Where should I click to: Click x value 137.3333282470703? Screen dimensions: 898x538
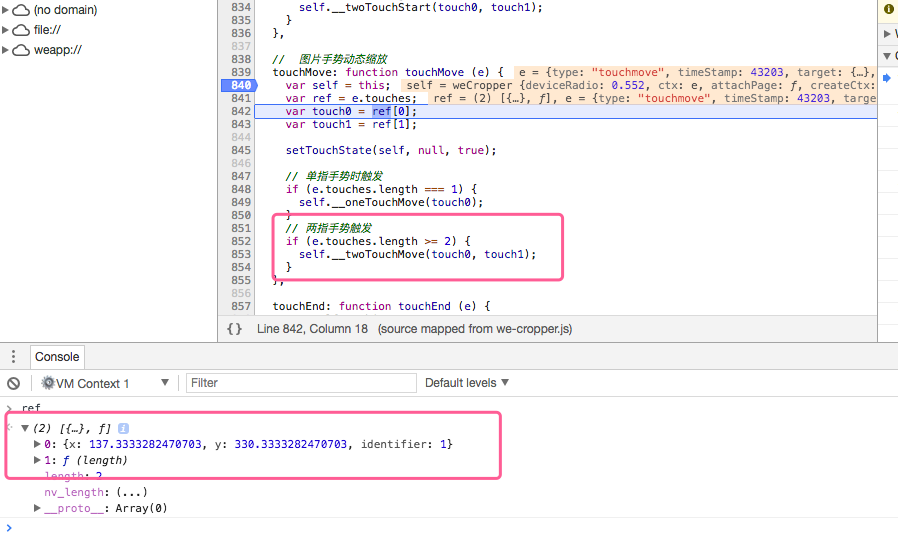point(145,444)
